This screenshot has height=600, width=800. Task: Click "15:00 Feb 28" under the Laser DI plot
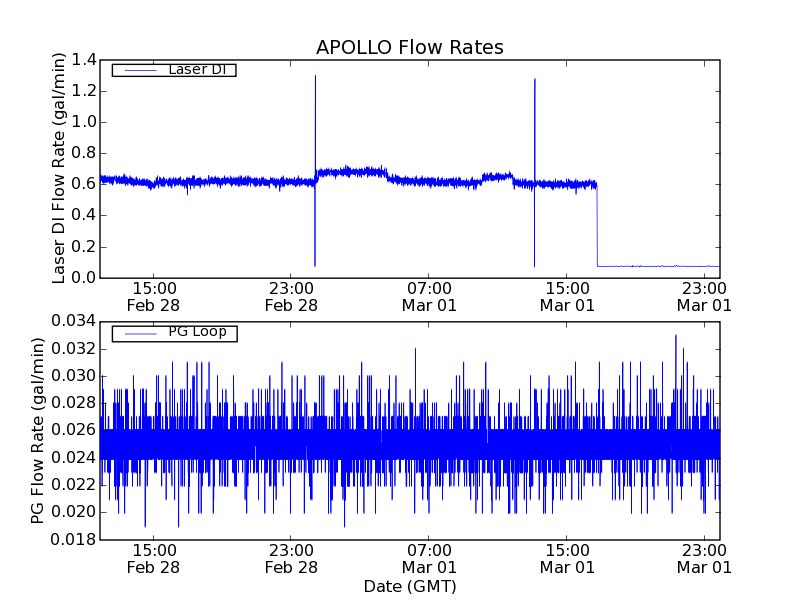tap(153, 297)
